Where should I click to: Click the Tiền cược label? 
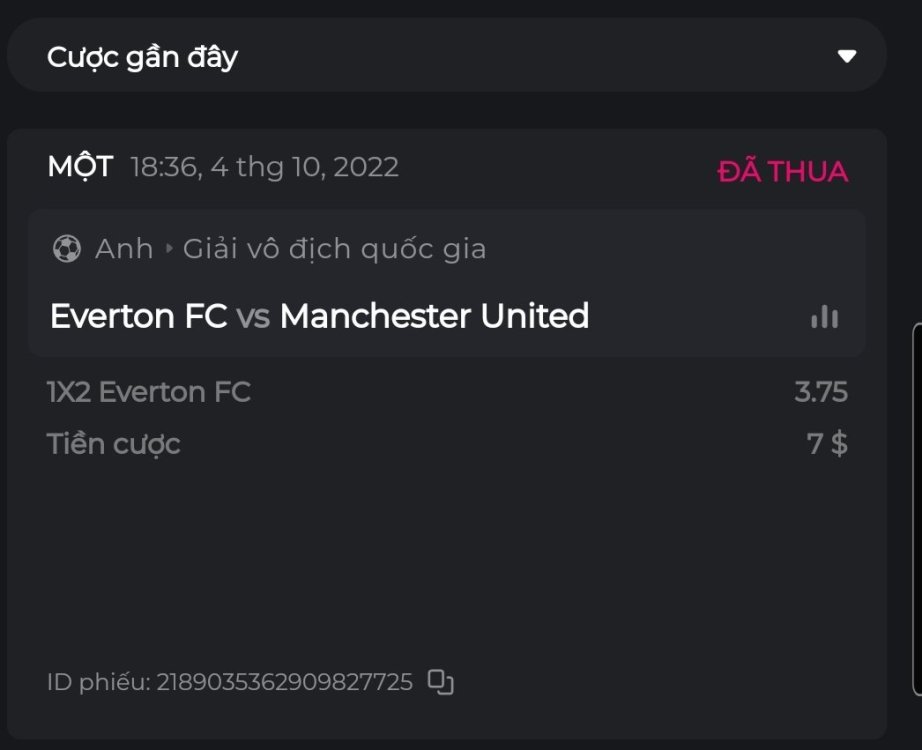click(113, 444)
